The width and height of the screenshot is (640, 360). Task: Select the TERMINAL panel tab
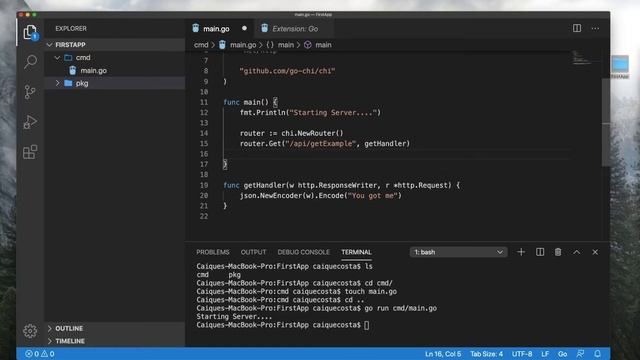356,252
